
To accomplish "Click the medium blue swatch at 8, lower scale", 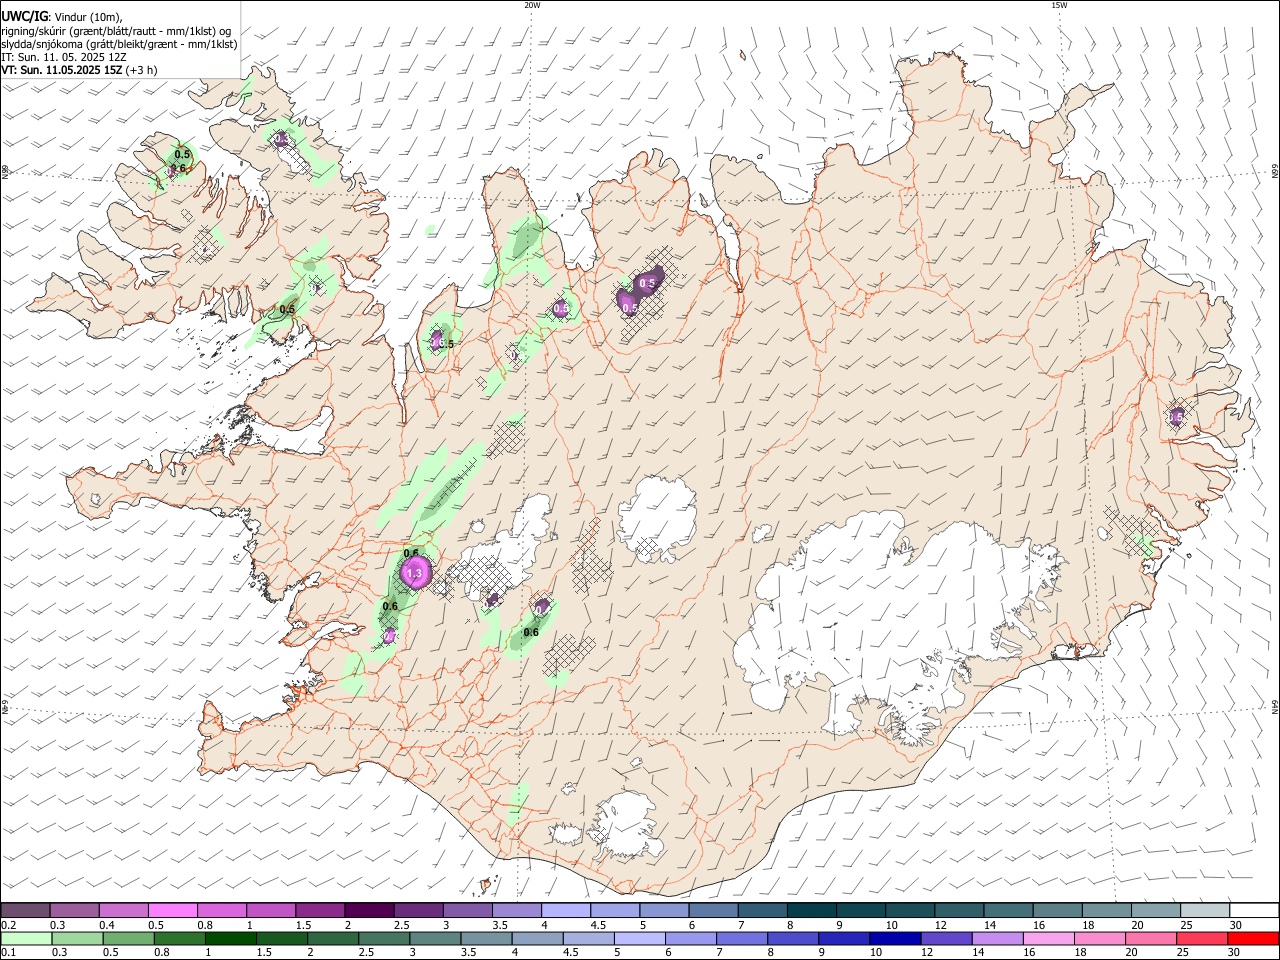I will coord(792,938).
